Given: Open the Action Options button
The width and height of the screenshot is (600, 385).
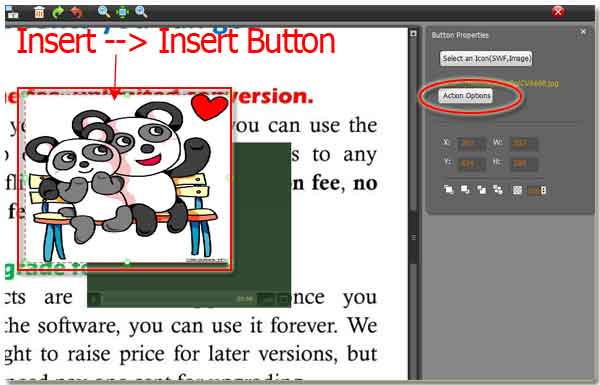Looking at the screenshot, I should pos(466,96).
